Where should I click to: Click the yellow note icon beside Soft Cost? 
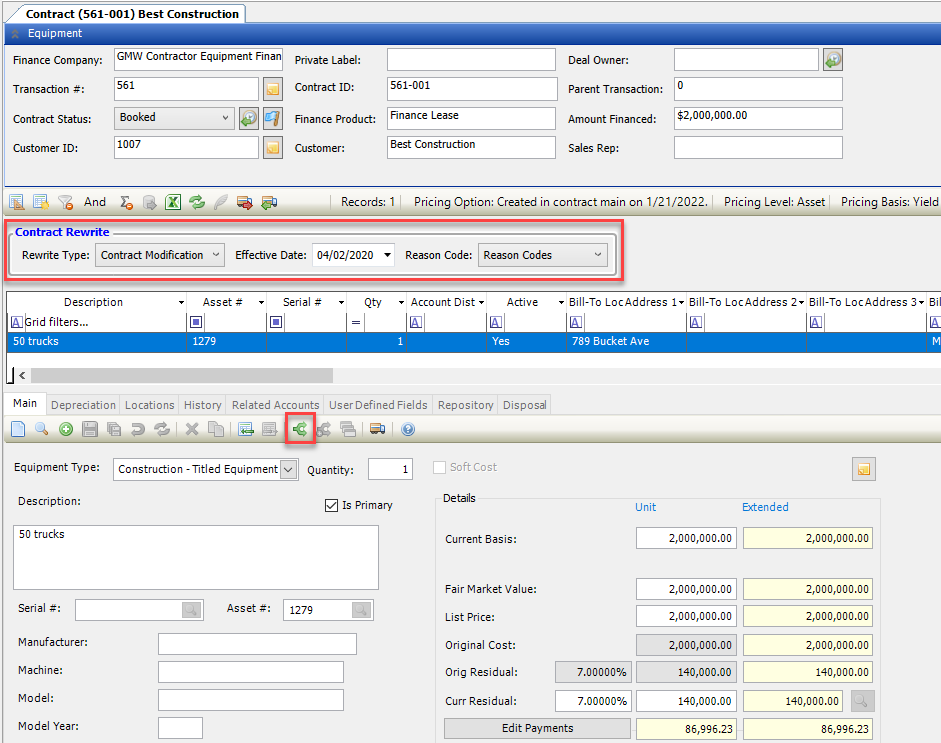click(864, 469)
